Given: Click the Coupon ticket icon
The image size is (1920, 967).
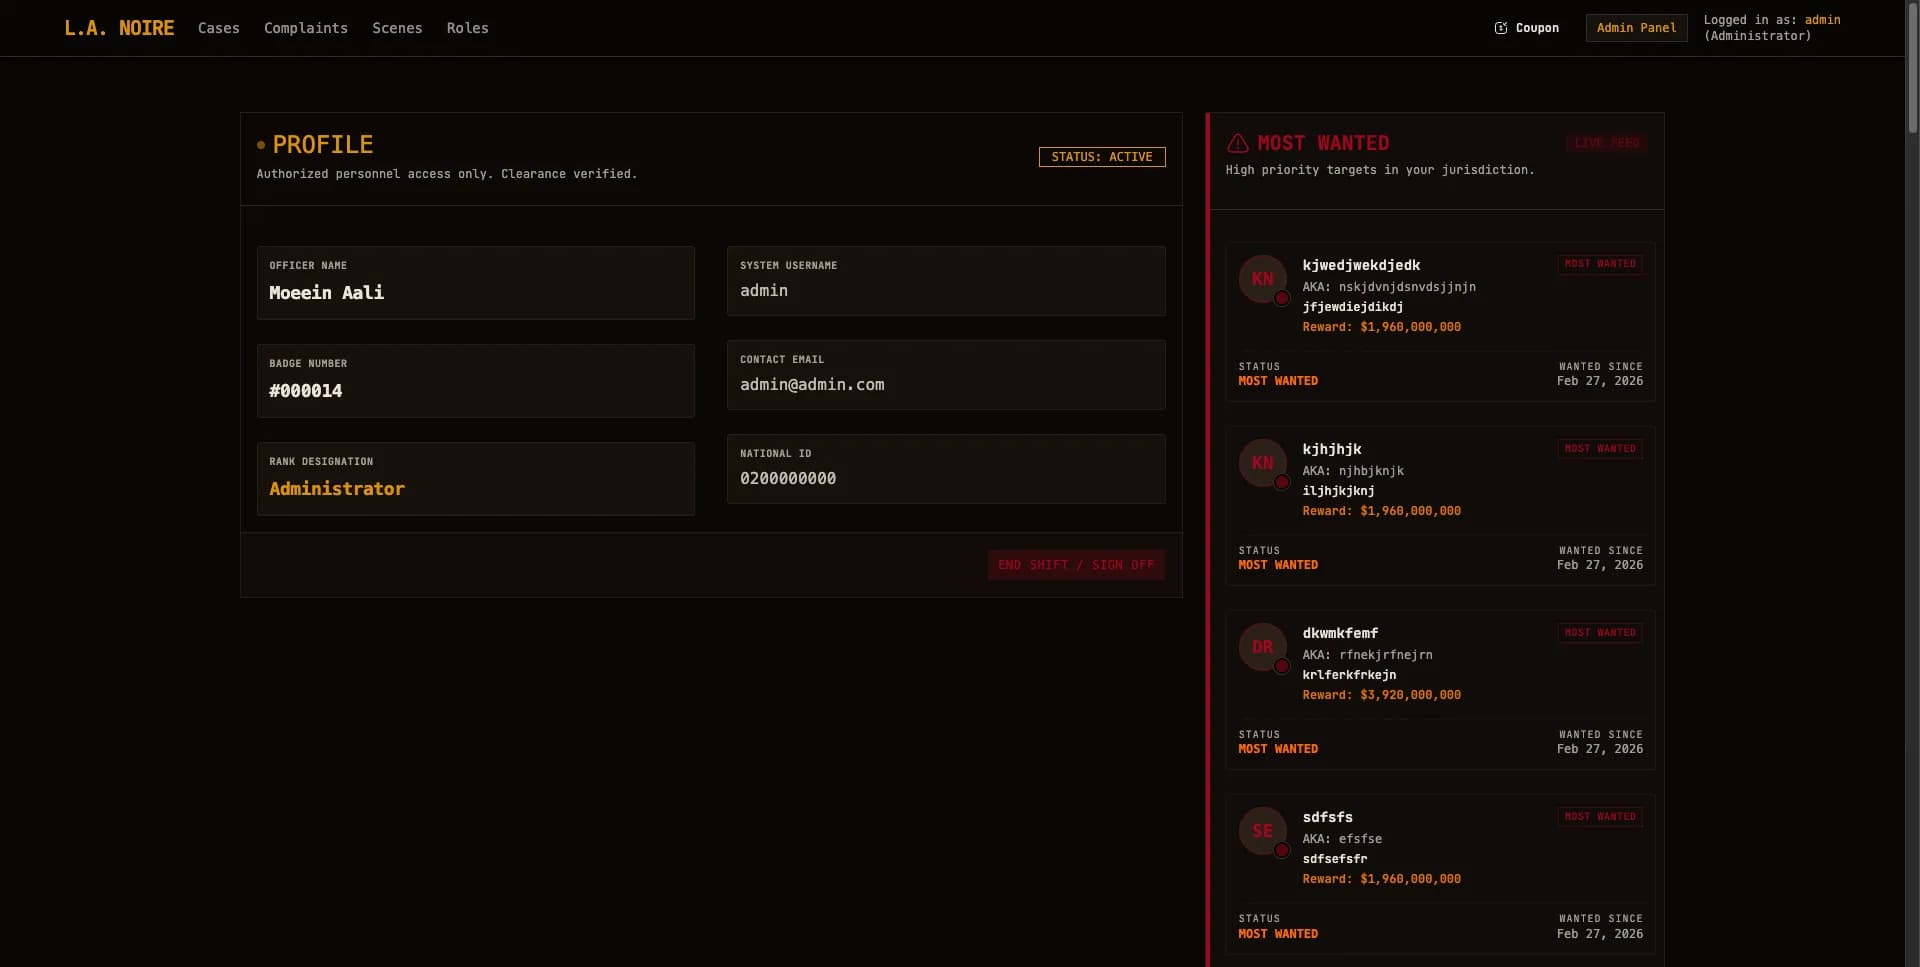Looking at the screenshot, I should [x=1500, y=28].
